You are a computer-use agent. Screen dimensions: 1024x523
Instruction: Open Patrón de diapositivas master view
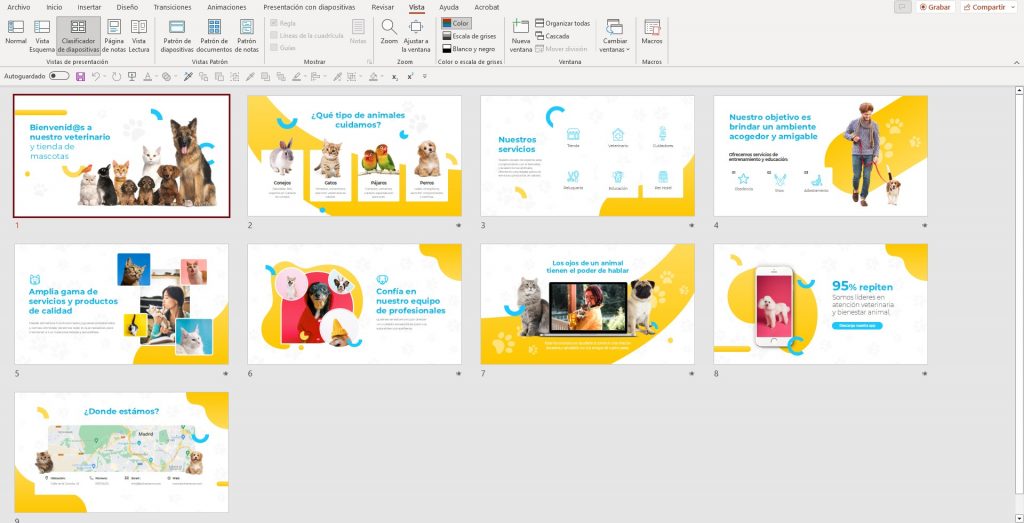click(x=177, y=33)
